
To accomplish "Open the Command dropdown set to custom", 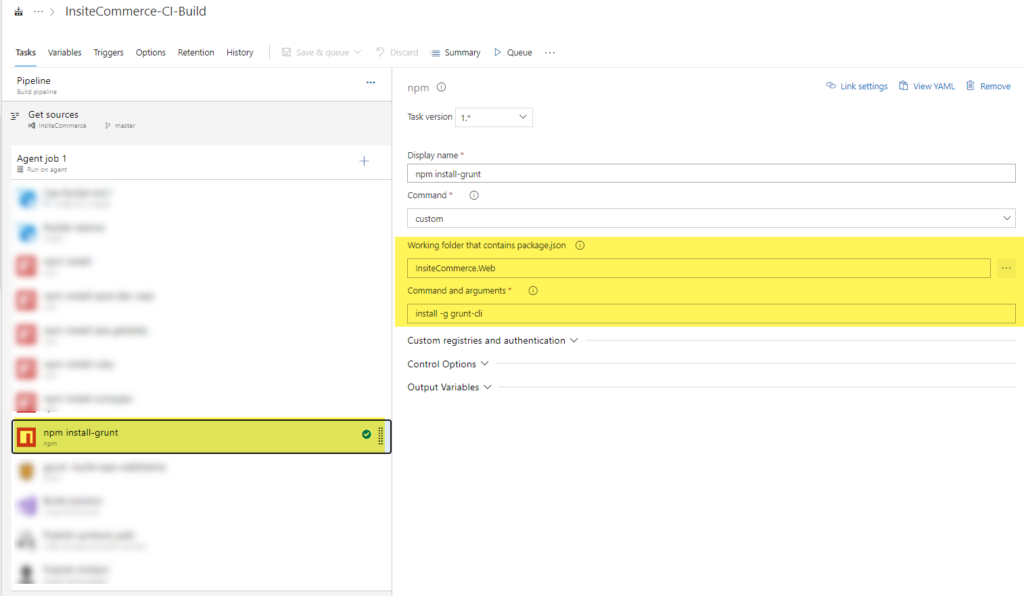I will point(711,219).
